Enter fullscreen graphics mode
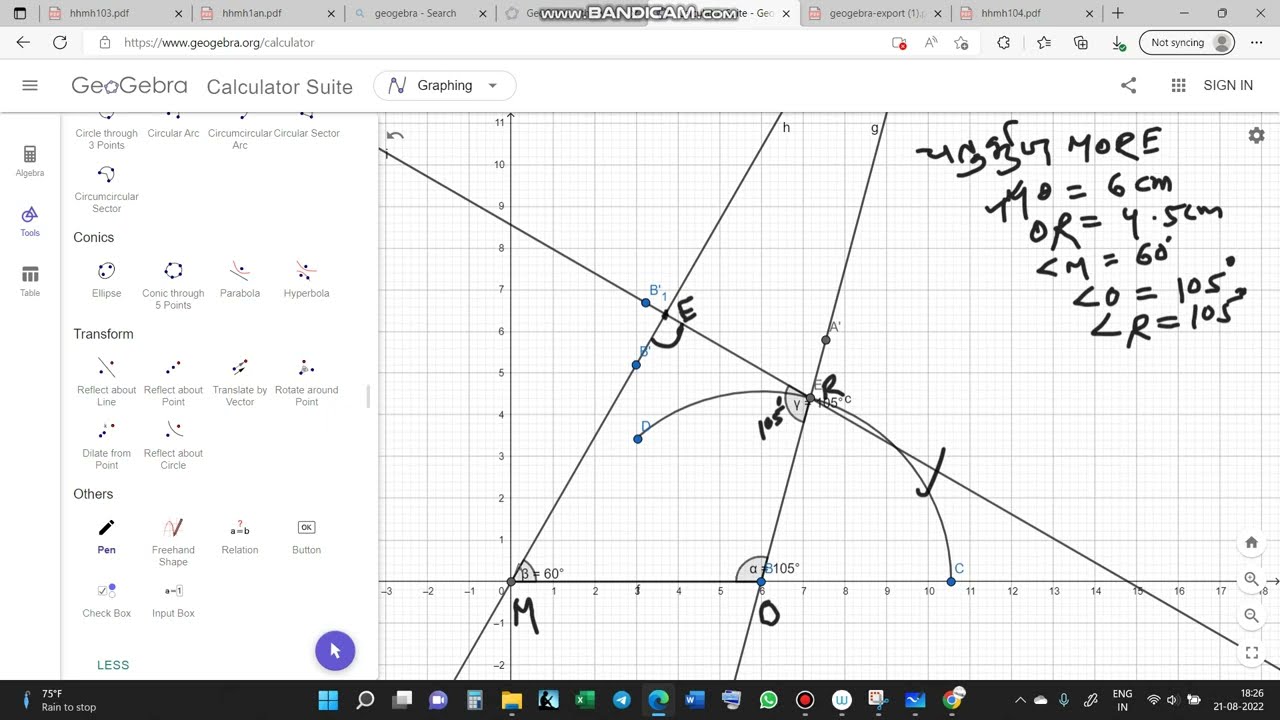 pos(1251,653)
